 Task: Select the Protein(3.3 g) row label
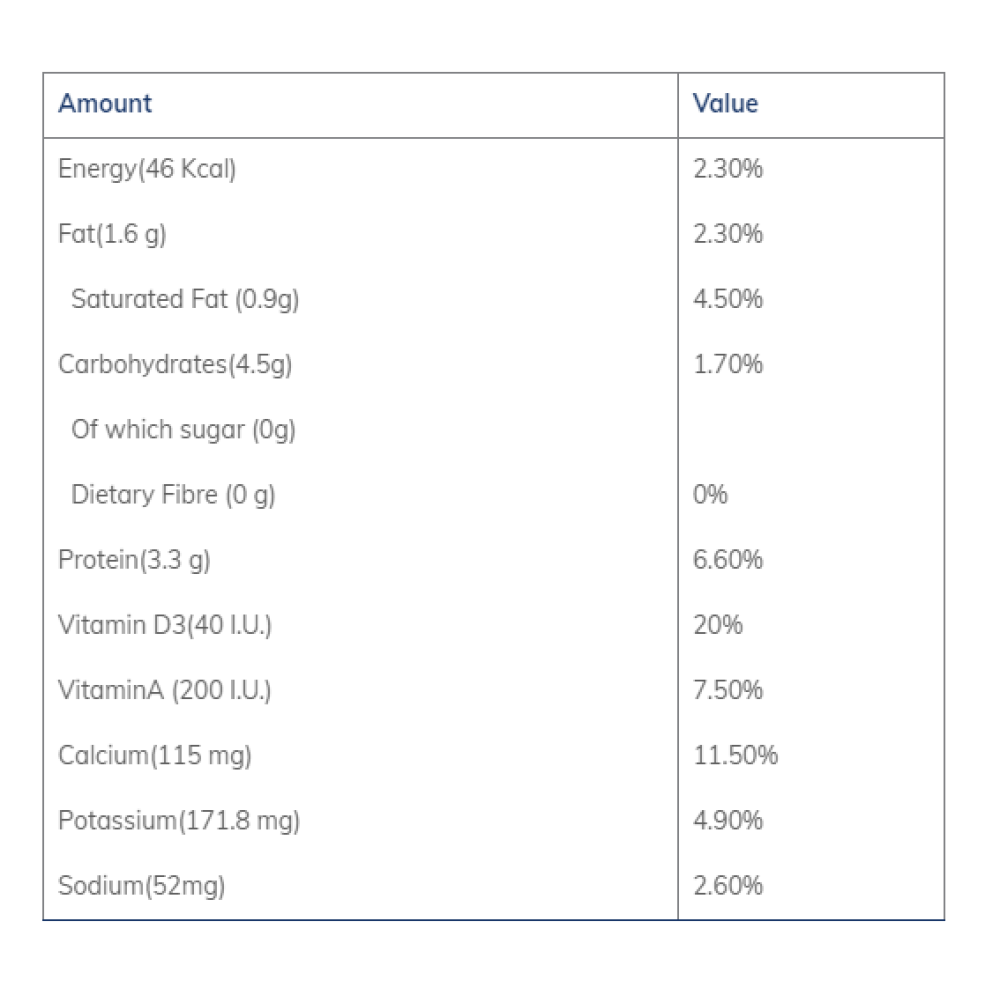click(134, 560)
